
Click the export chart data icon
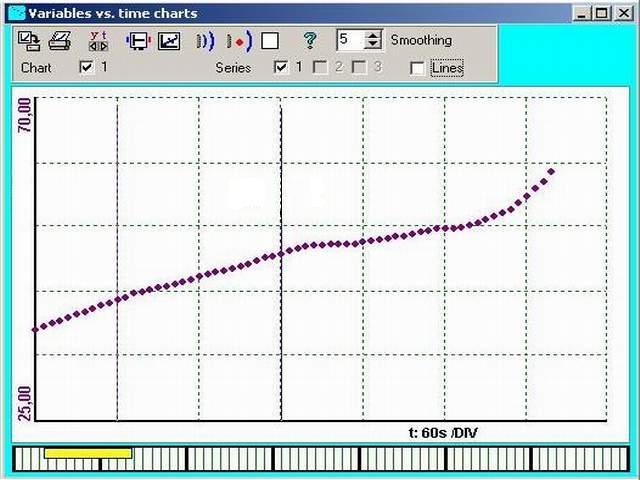coord(29,41)
